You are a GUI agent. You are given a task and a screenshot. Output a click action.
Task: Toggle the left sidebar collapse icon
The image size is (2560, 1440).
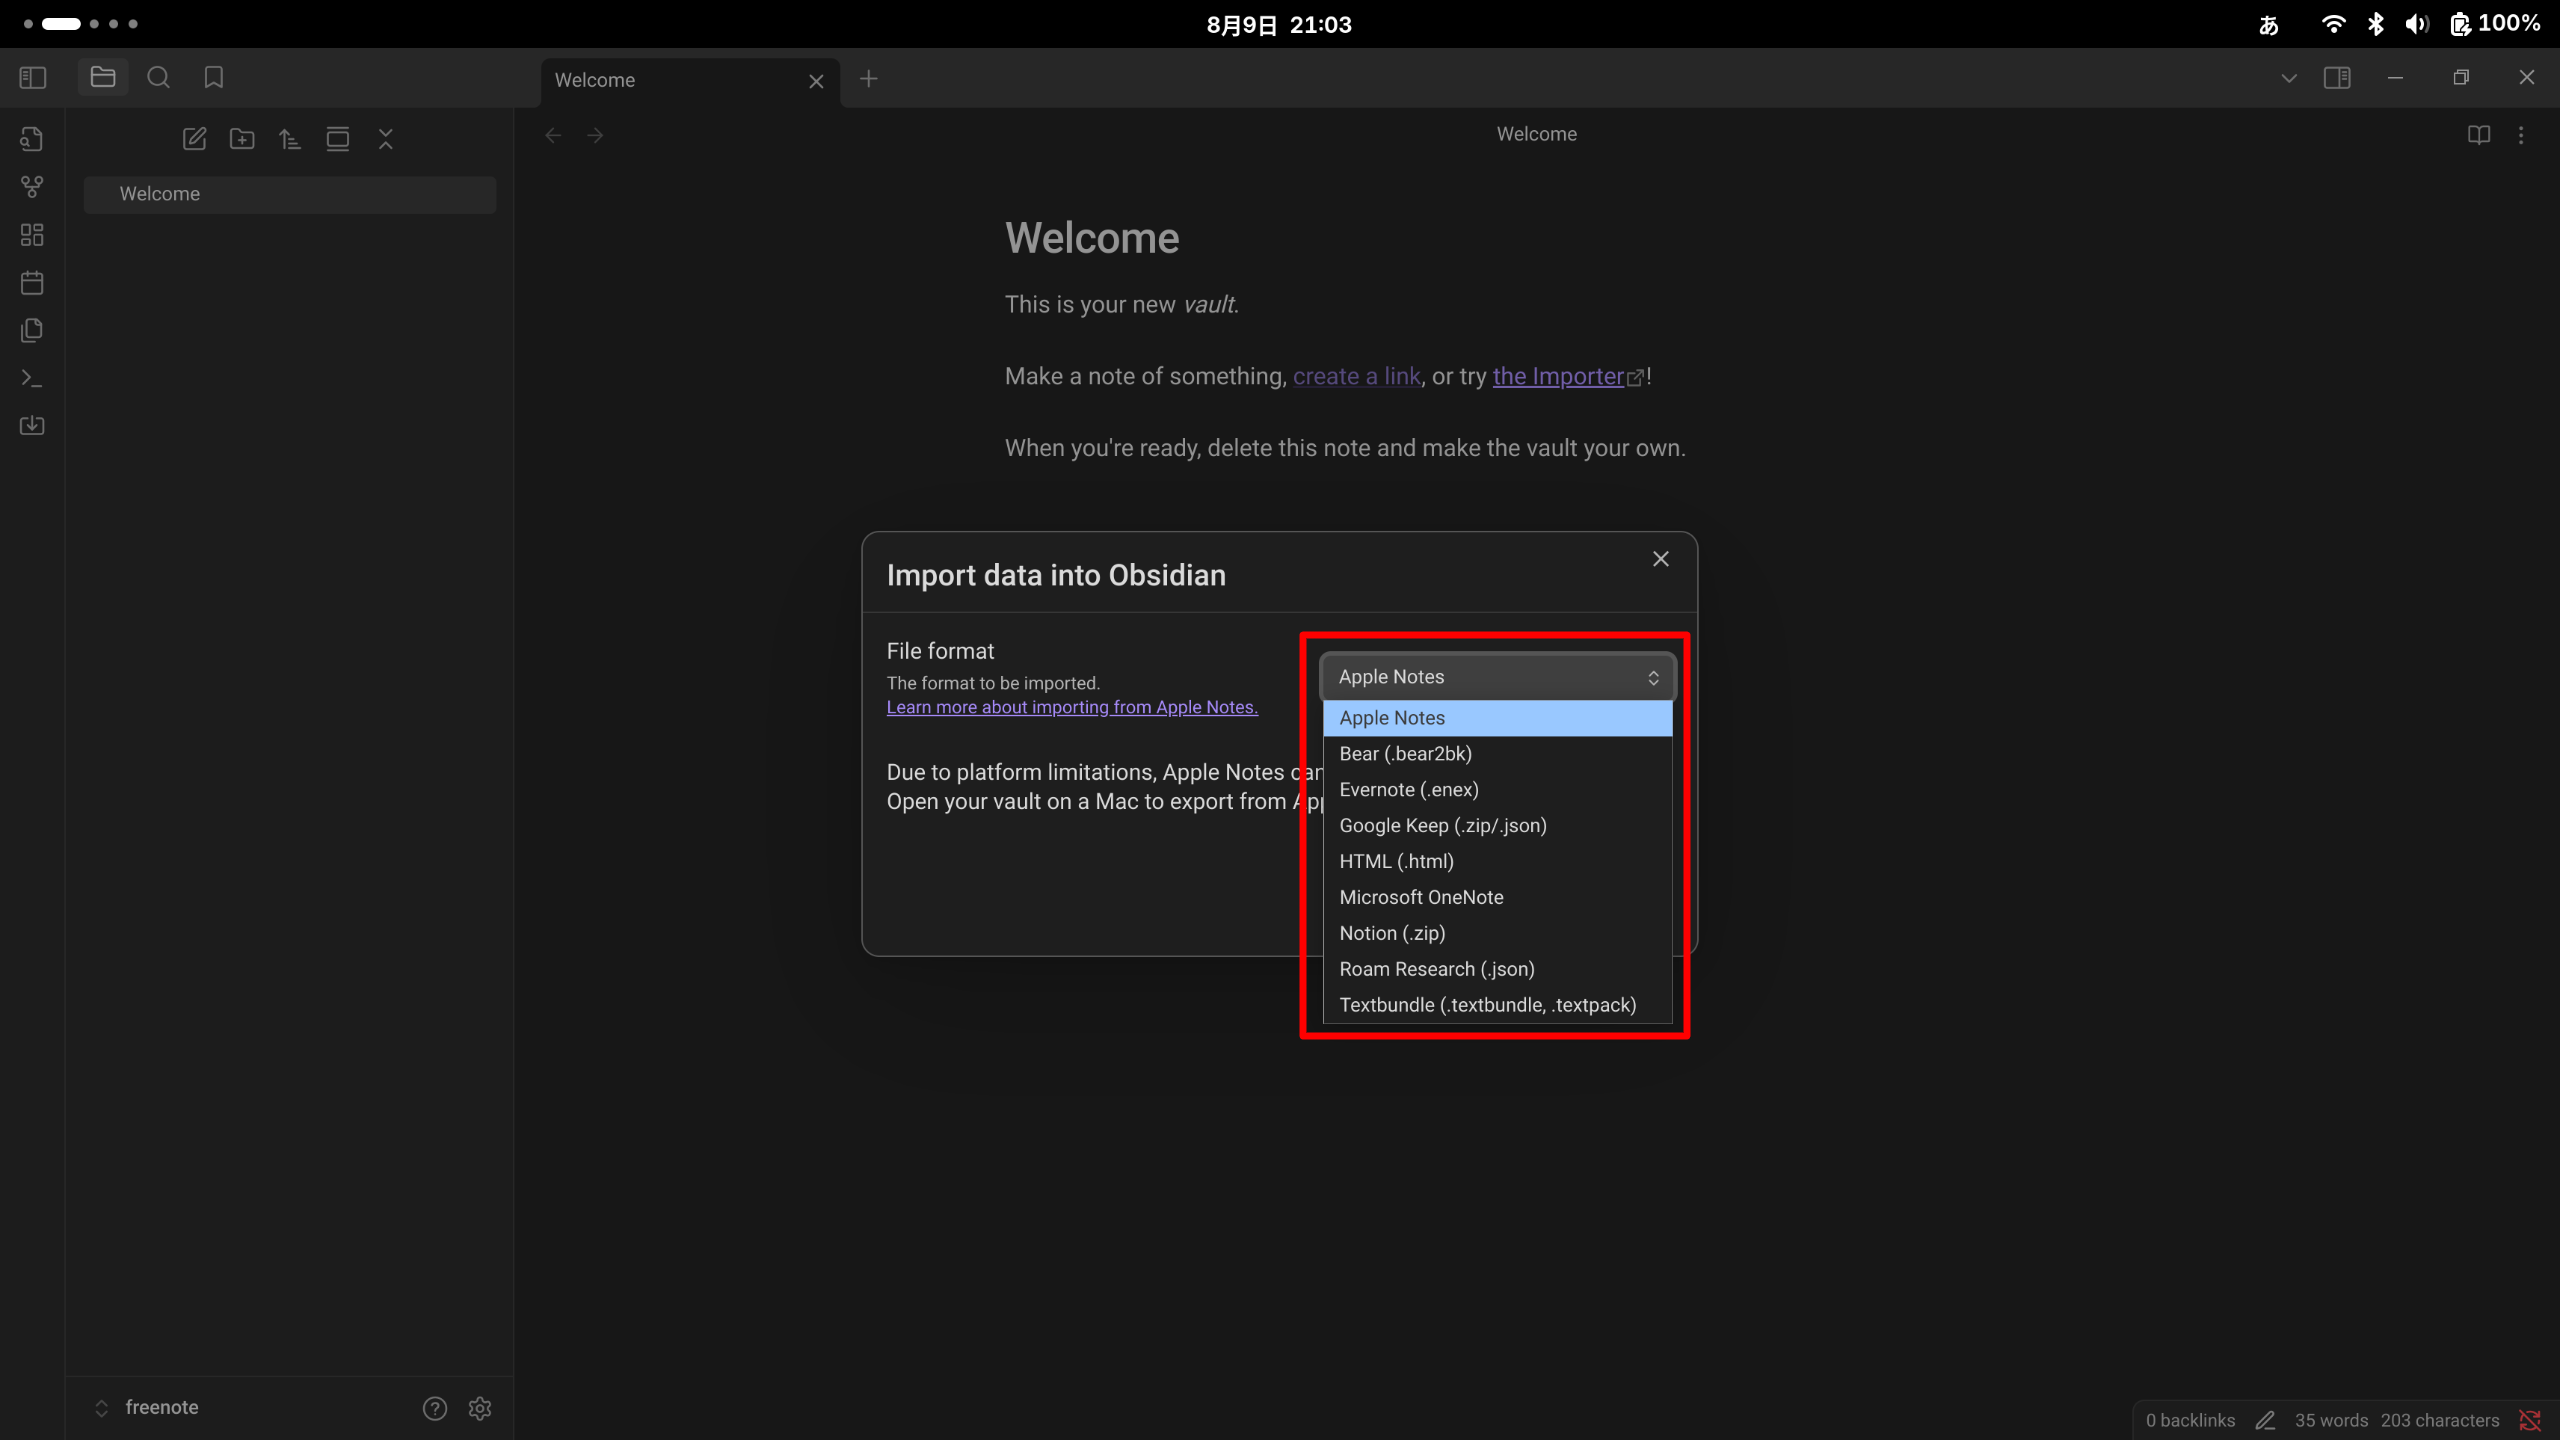click(x=33, y=78)
